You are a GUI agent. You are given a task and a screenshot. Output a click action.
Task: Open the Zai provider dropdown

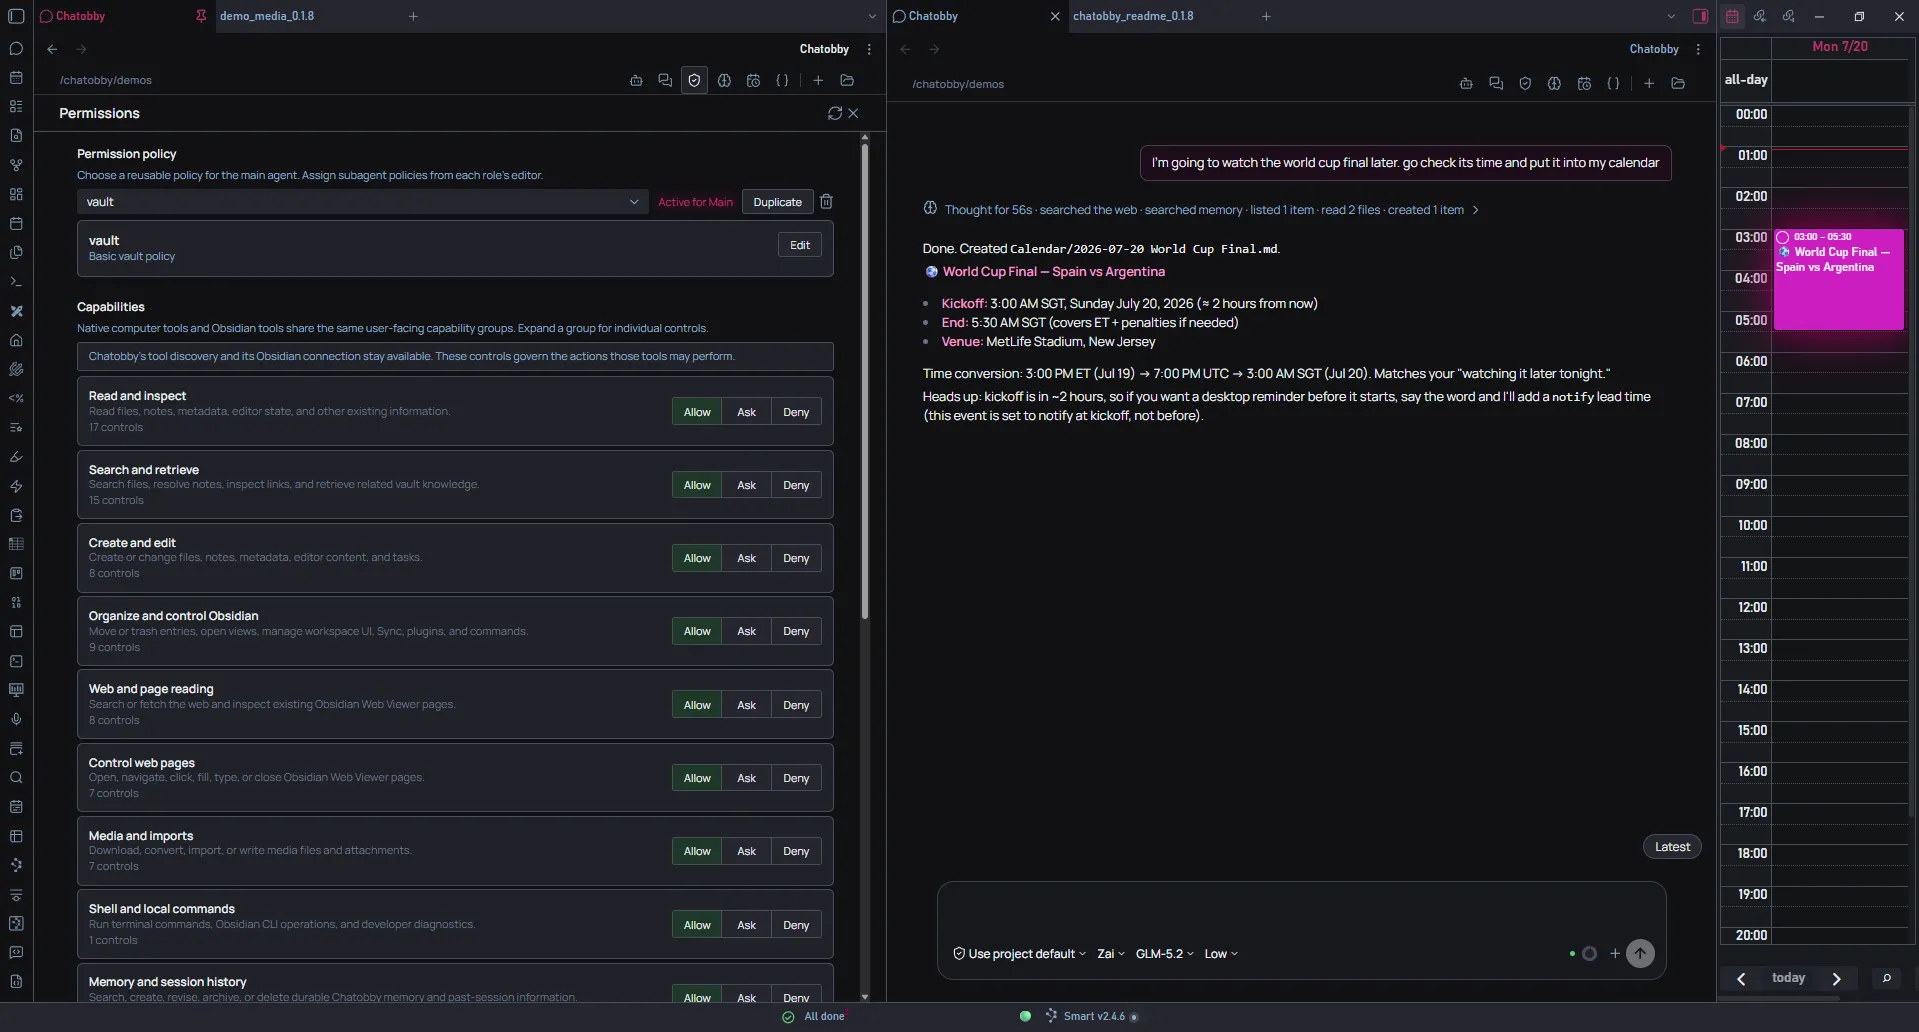pos(1110,954)
